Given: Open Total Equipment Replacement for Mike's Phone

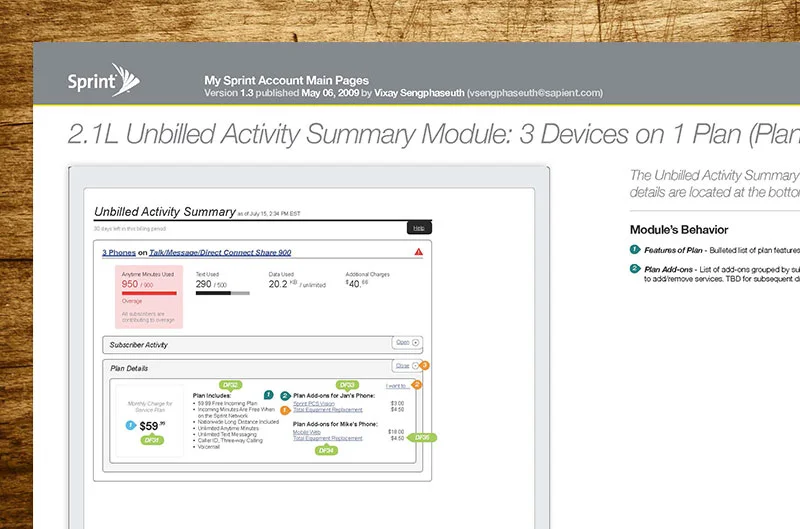Looking at the screenshot, I should [x=328, y=438].
